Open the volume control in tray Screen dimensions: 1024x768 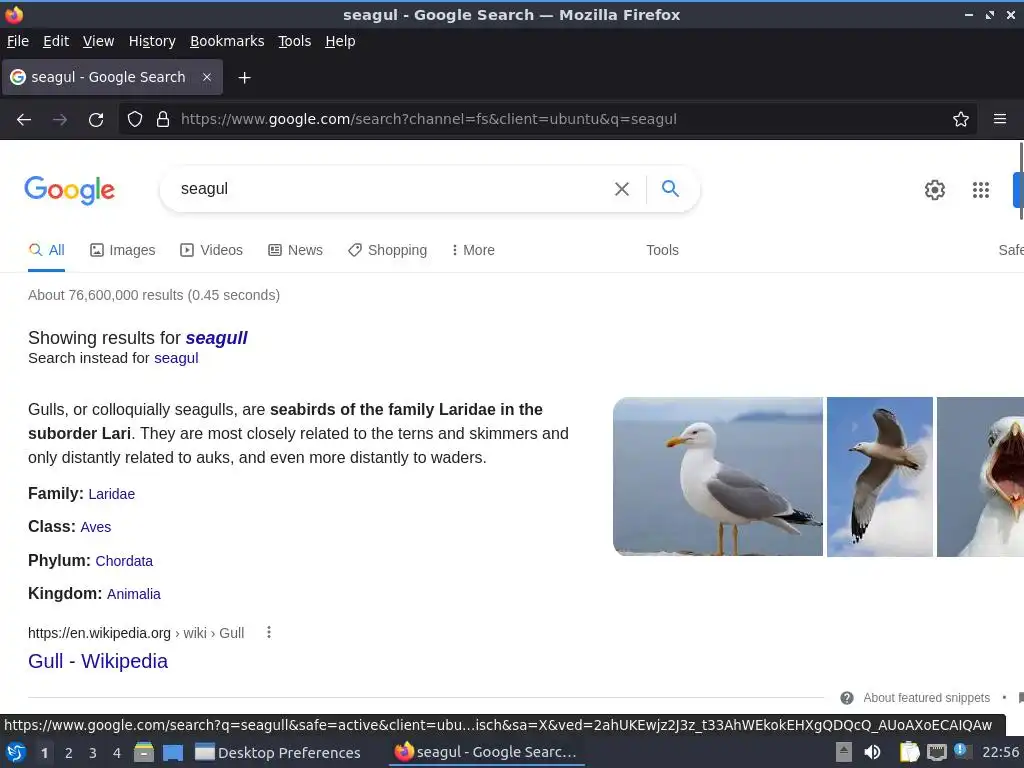(x=872, y=752)
